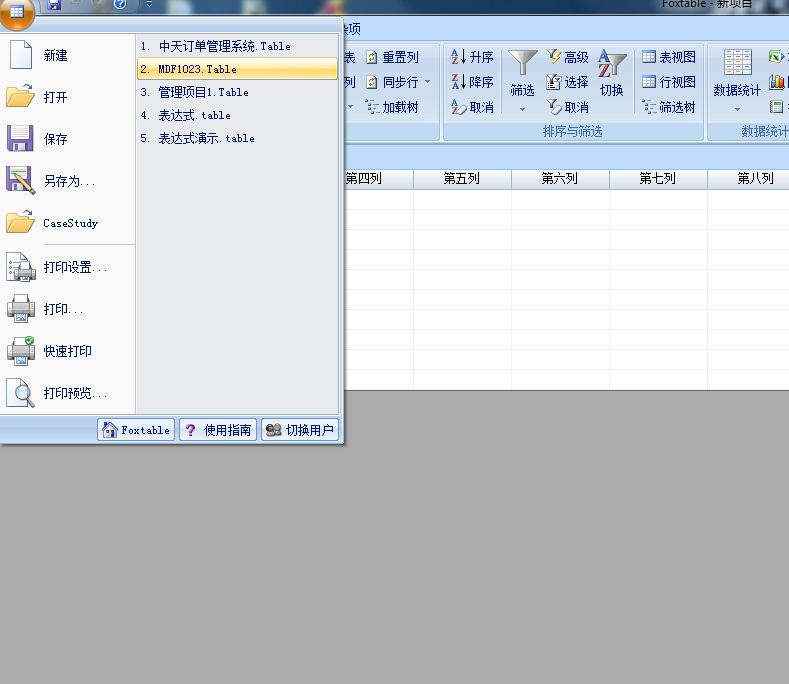Select the 第六列 column header
Screen dimensions: 789x684
tap(560, 179)
